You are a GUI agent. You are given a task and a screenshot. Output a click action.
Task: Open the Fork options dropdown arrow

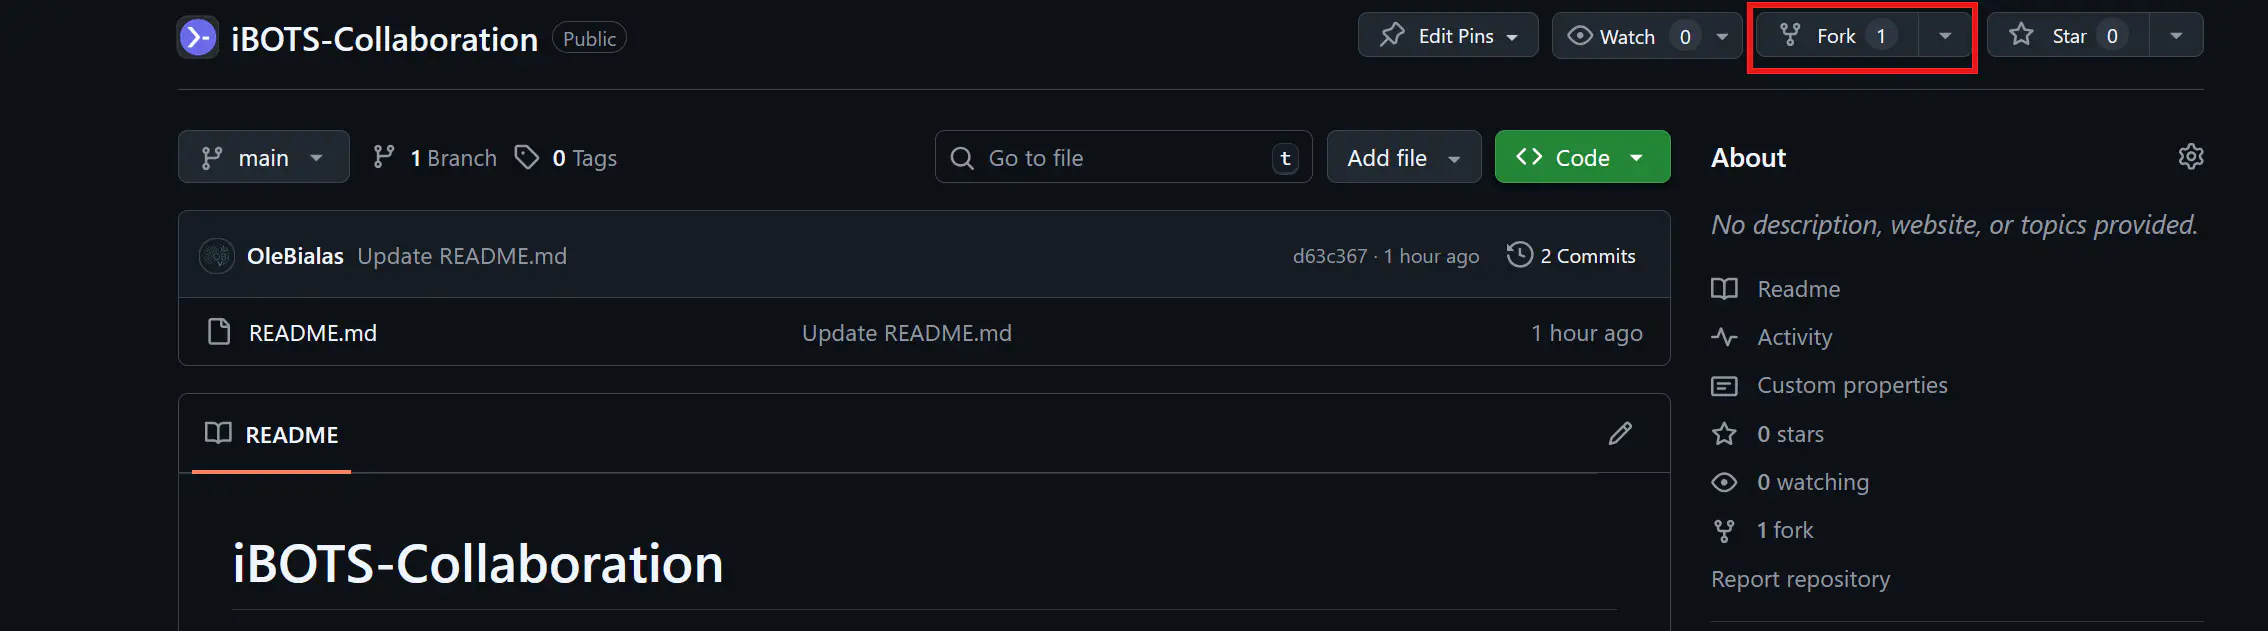pos(1945,36)
